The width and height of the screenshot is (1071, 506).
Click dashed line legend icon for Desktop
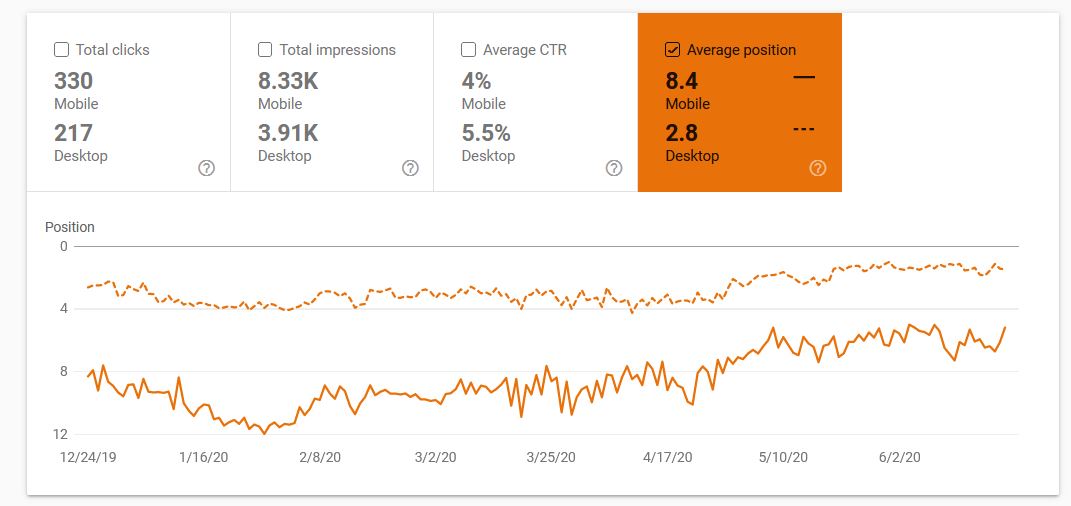pyautogui.click(x=804, y=129)
